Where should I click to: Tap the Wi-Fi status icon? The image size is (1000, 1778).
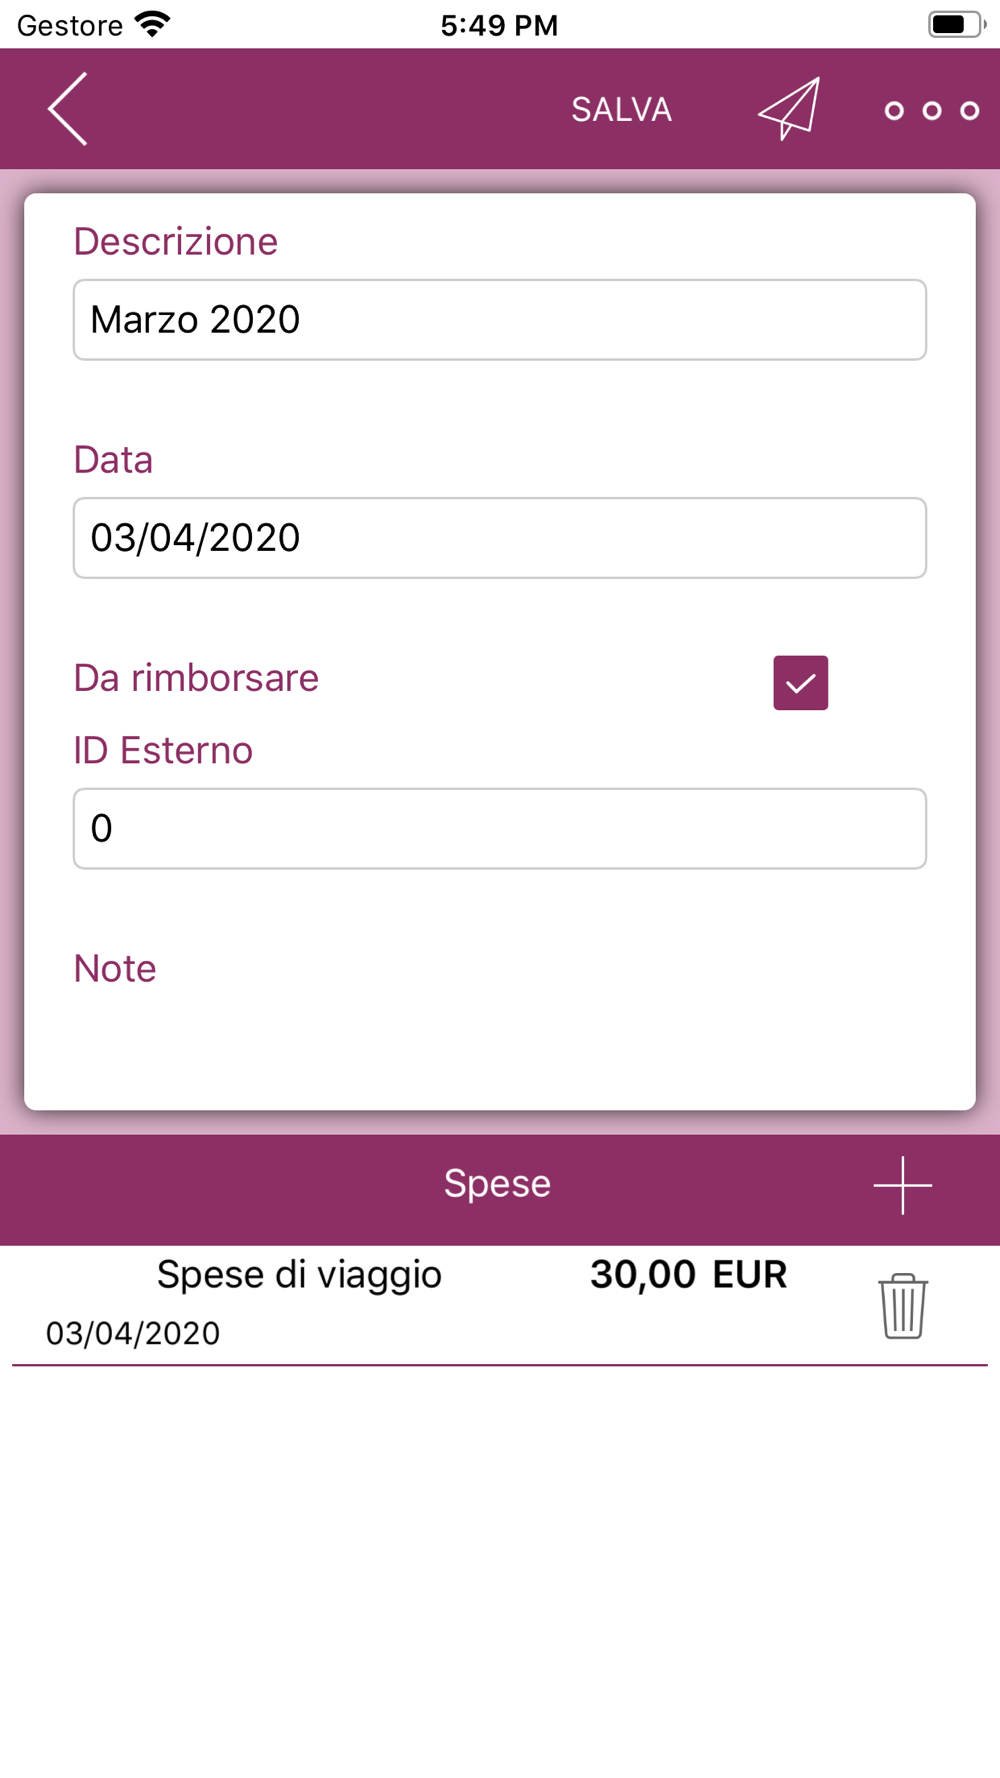(152, 24)
